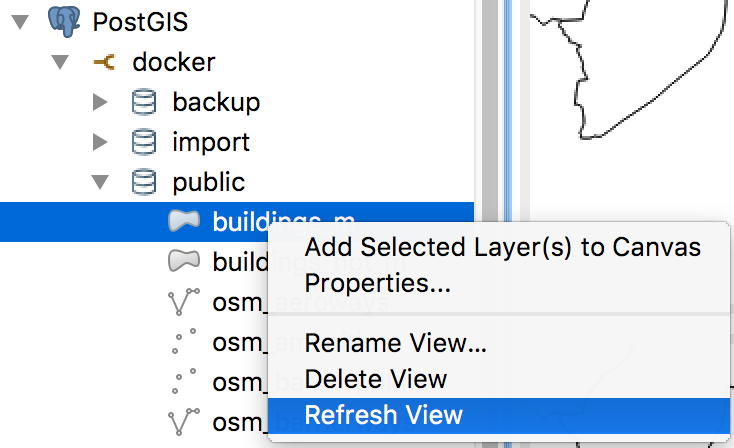
Task: Expand the backup schema
Action: (x=100, y=102)
